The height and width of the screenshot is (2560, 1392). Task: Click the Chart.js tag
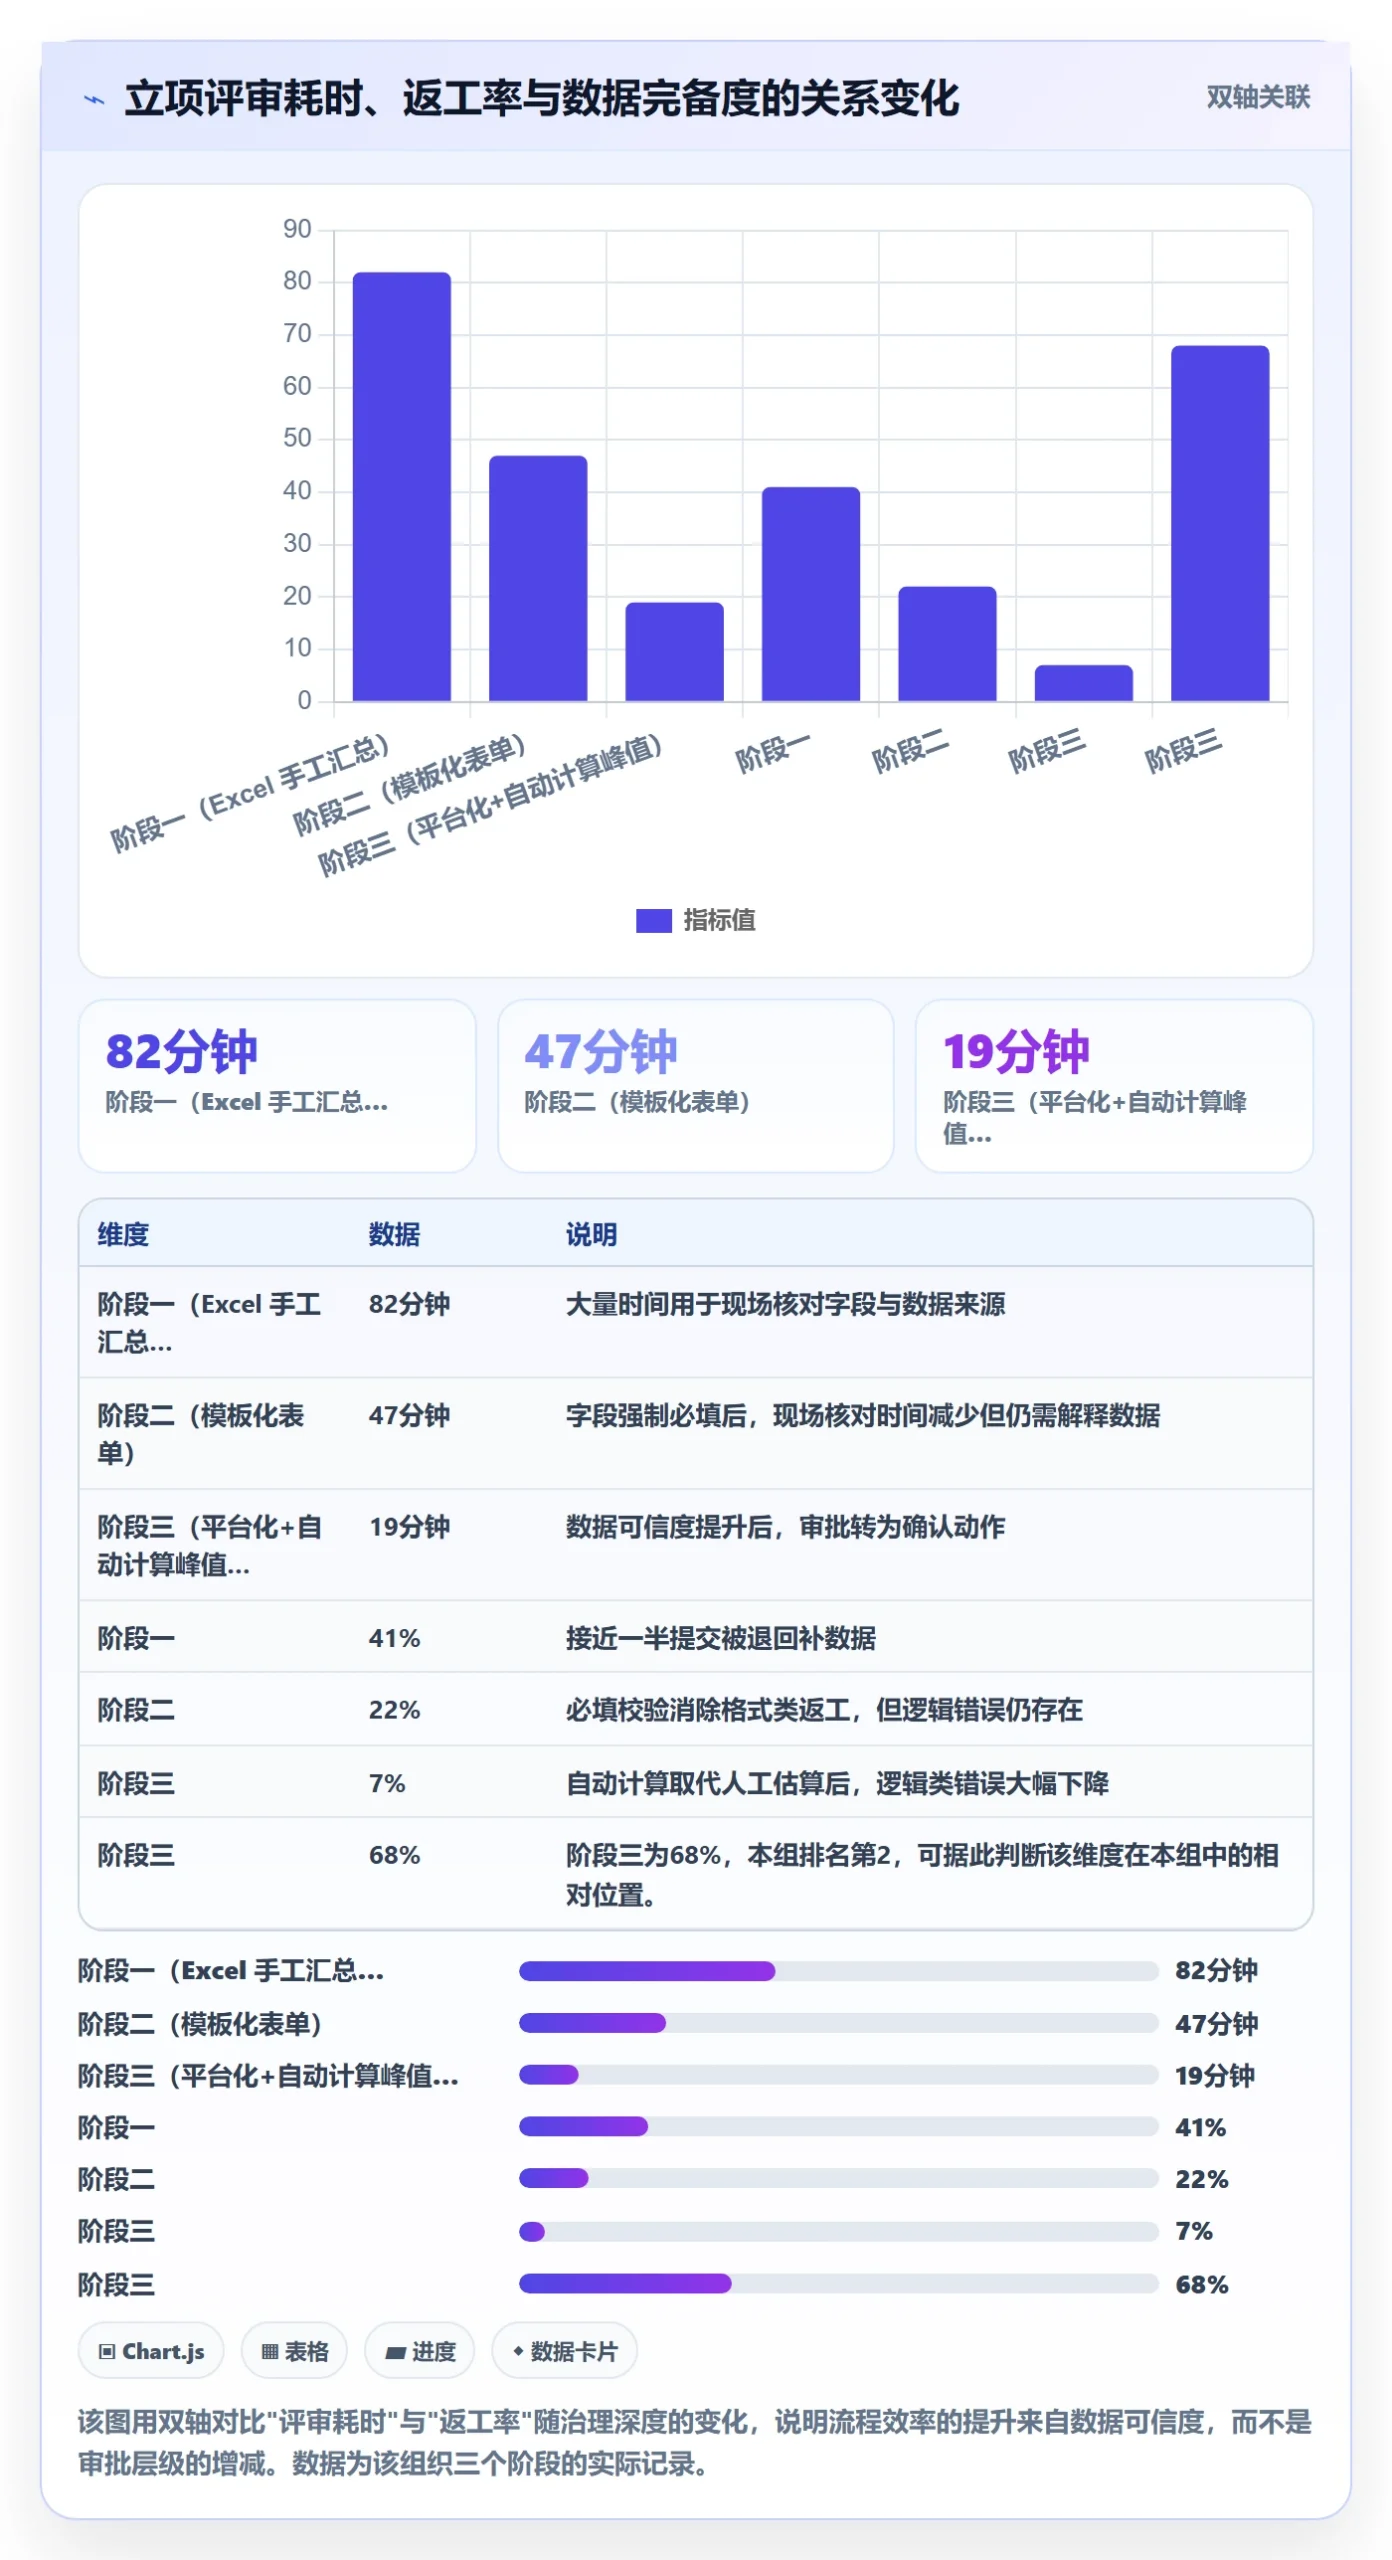pyautogui.click(x=151, y=2351)
